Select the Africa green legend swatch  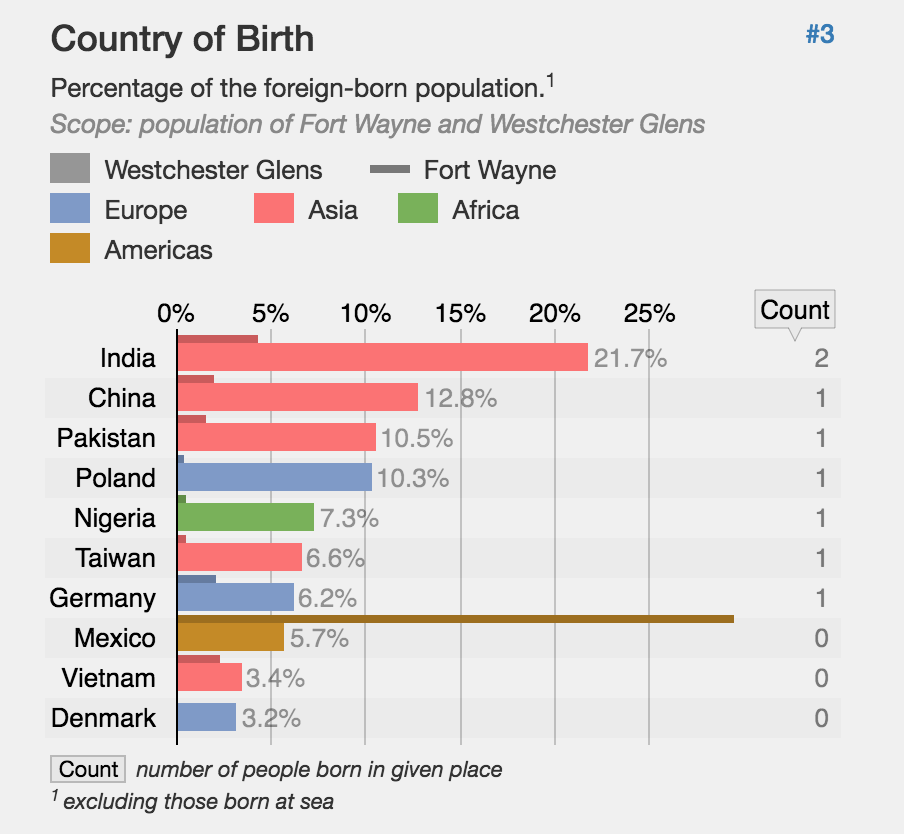418,210
